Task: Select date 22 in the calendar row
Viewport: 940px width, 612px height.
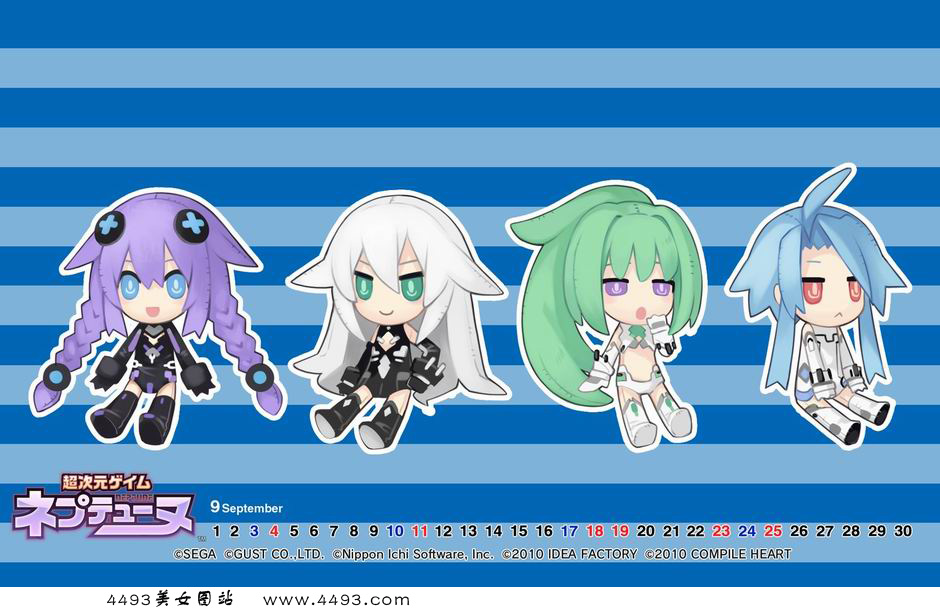Action: 695,531
